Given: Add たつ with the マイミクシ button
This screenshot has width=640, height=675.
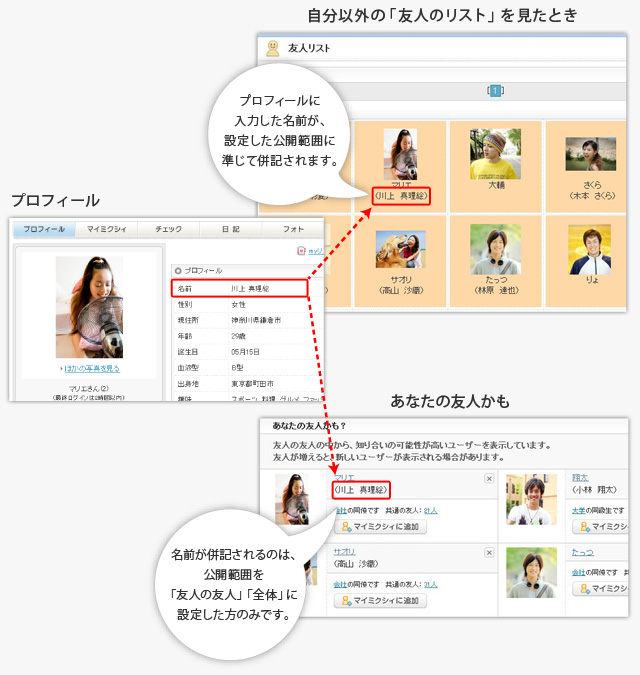Looking at the screenshot, I should click(x=600, y=588).
